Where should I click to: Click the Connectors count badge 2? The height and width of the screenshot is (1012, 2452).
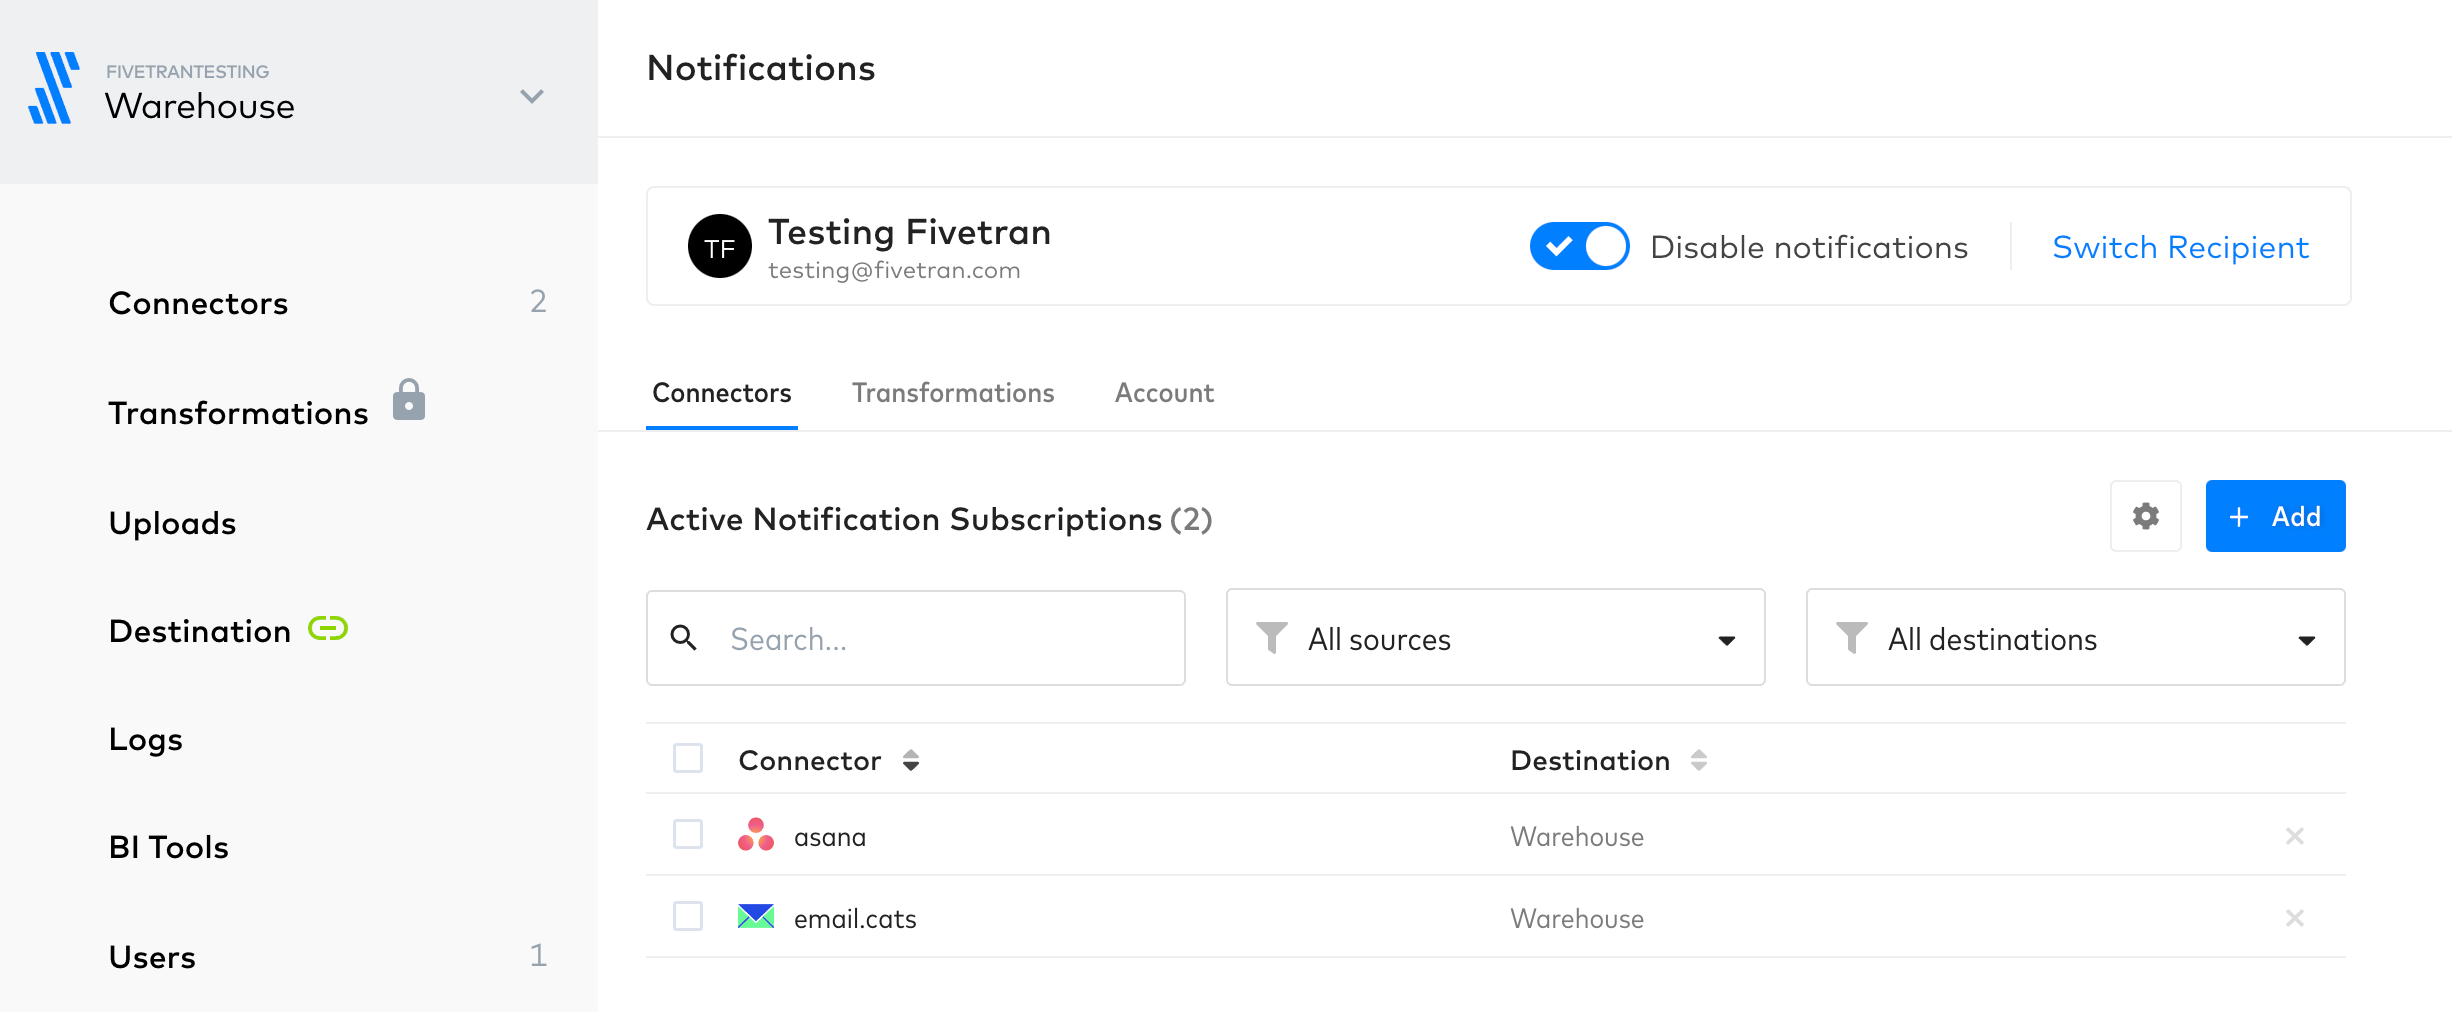click(x=538, y=301)
